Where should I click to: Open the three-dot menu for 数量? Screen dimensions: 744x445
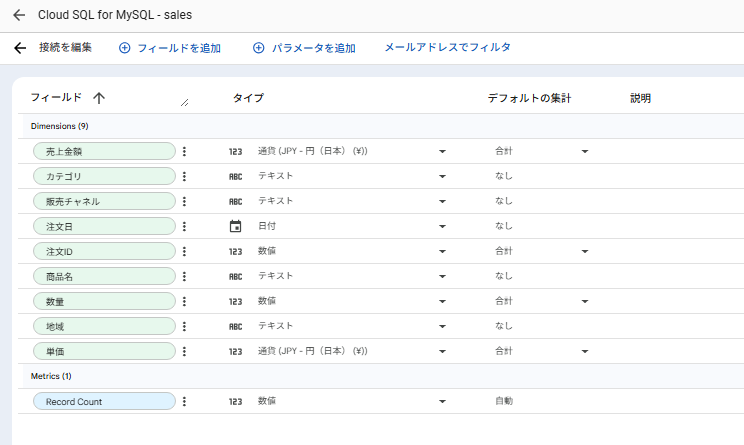point(184,301)
